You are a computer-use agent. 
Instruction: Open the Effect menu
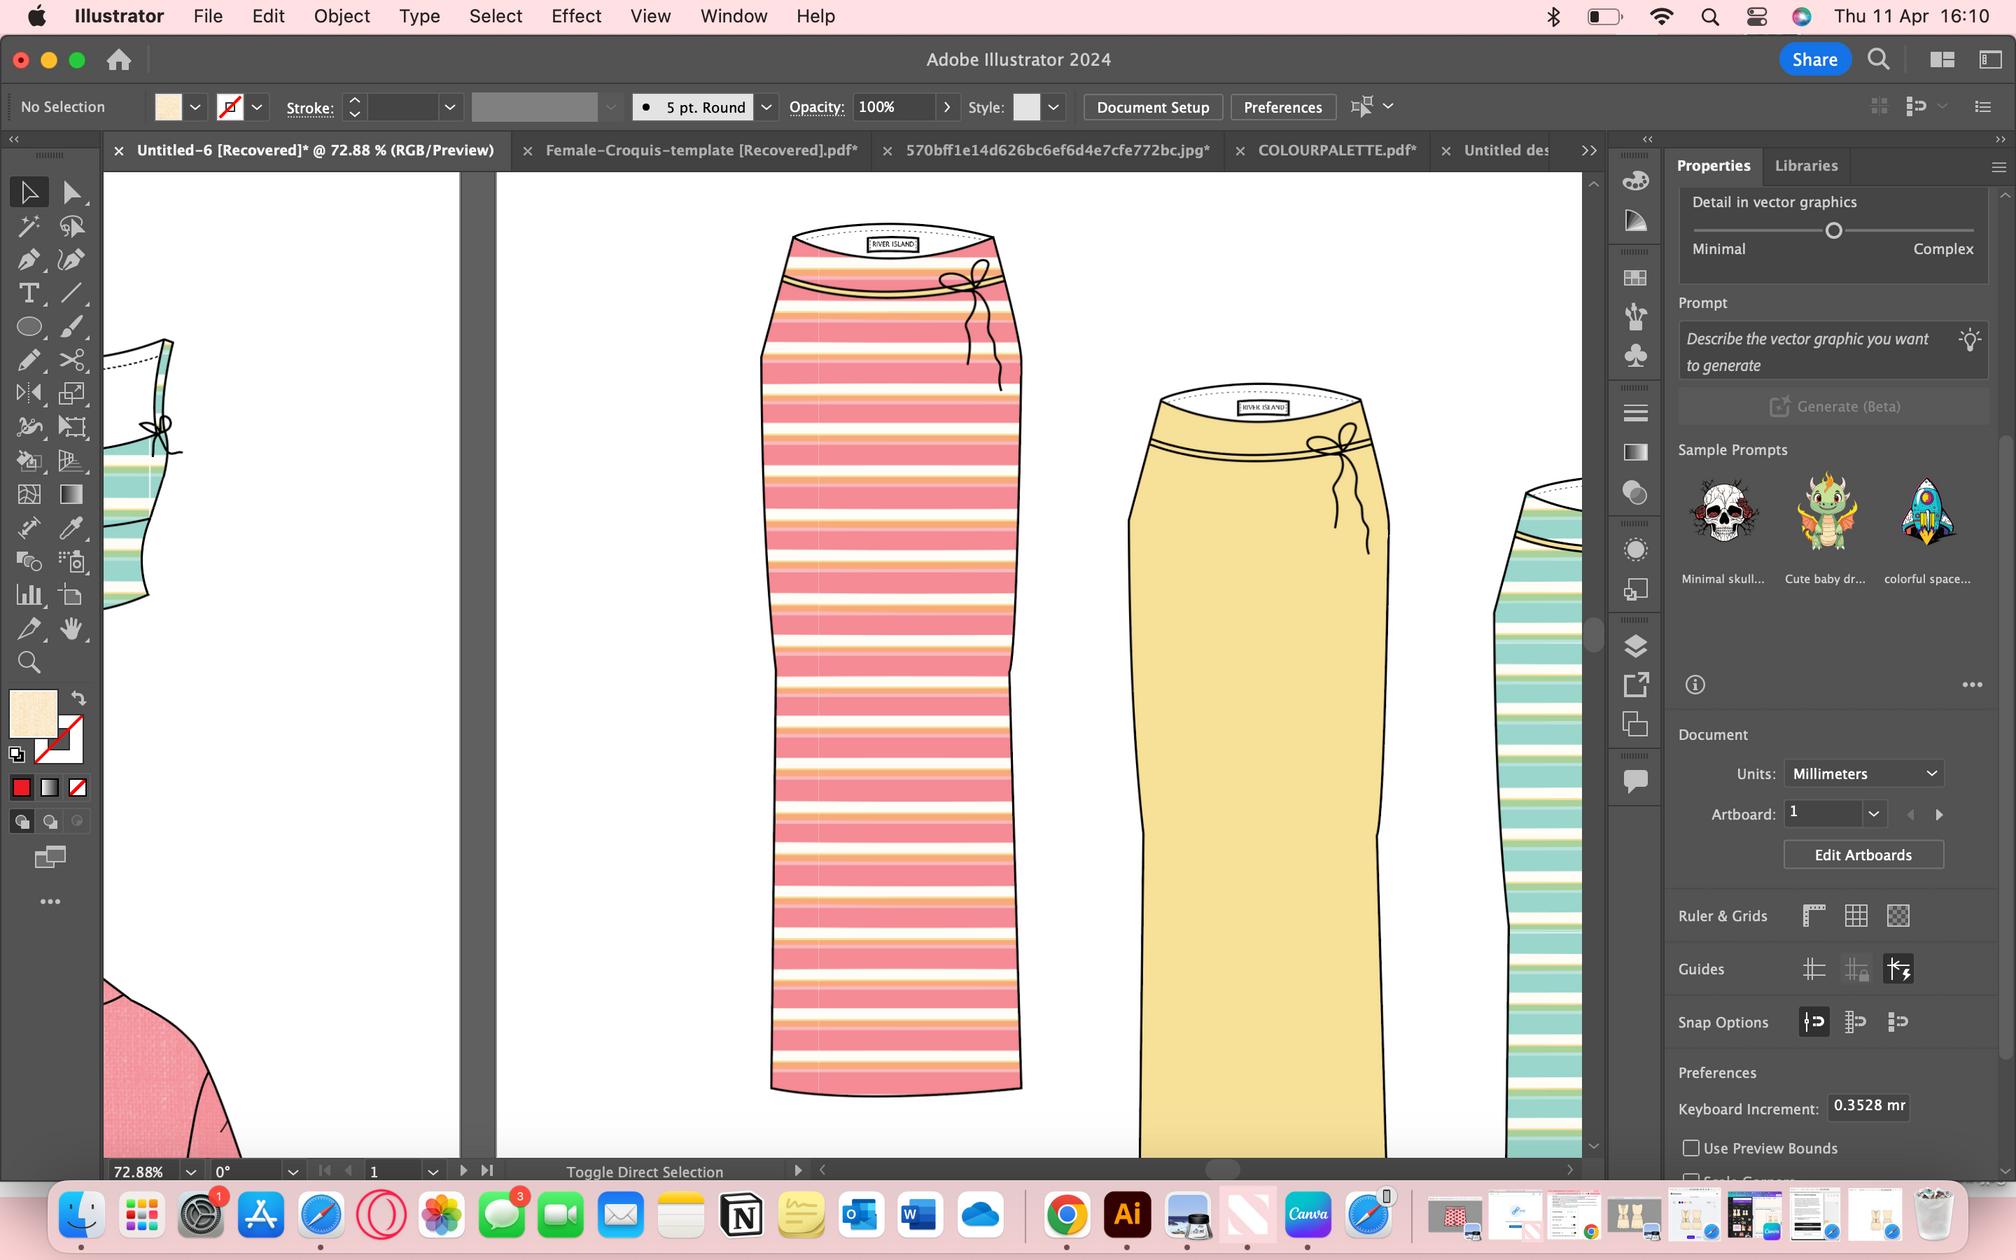(x=576, y=16)
